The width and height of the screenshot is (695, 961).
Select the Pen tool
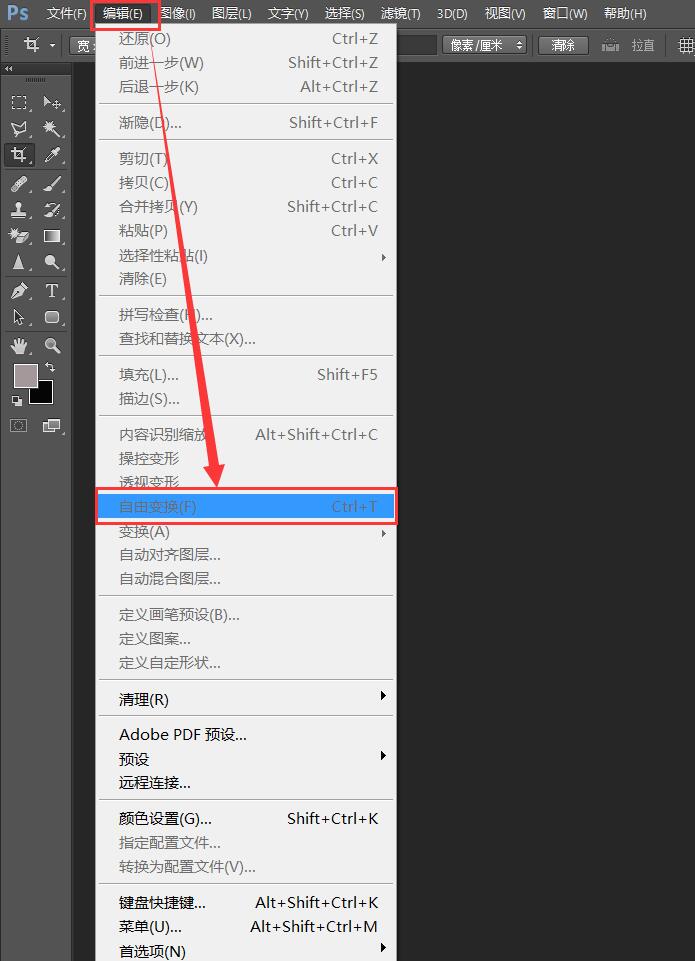(19, 291)
